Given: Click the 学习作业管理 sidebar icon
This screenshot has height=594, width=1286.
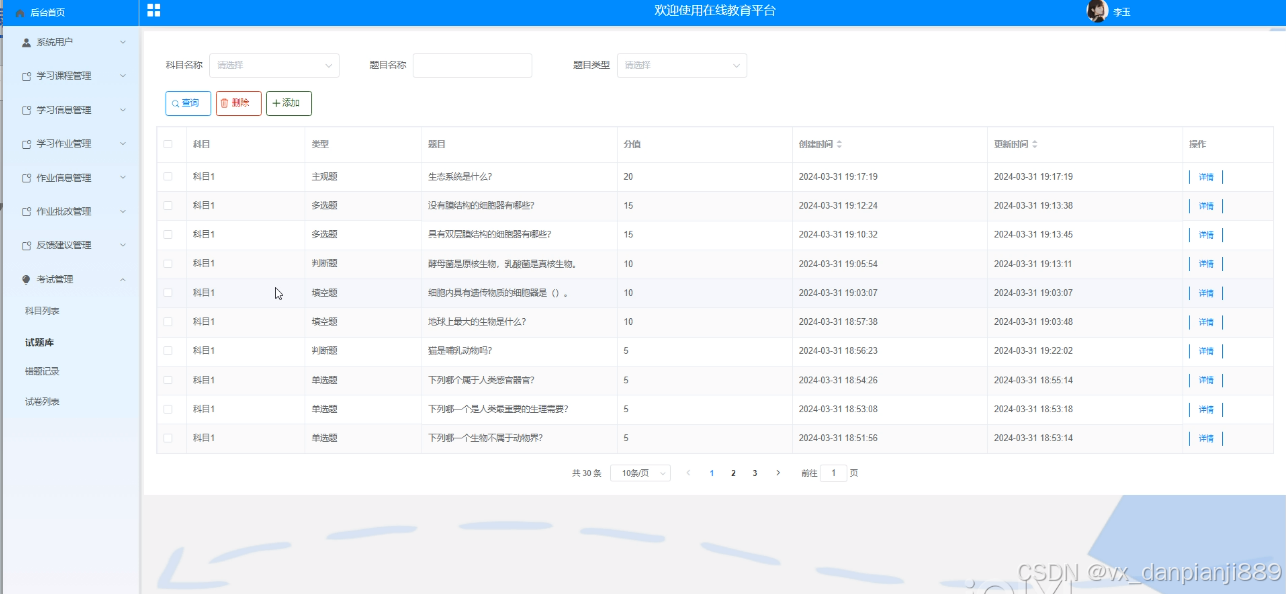Looking at the screenshot, I should [x=26, y=144].
